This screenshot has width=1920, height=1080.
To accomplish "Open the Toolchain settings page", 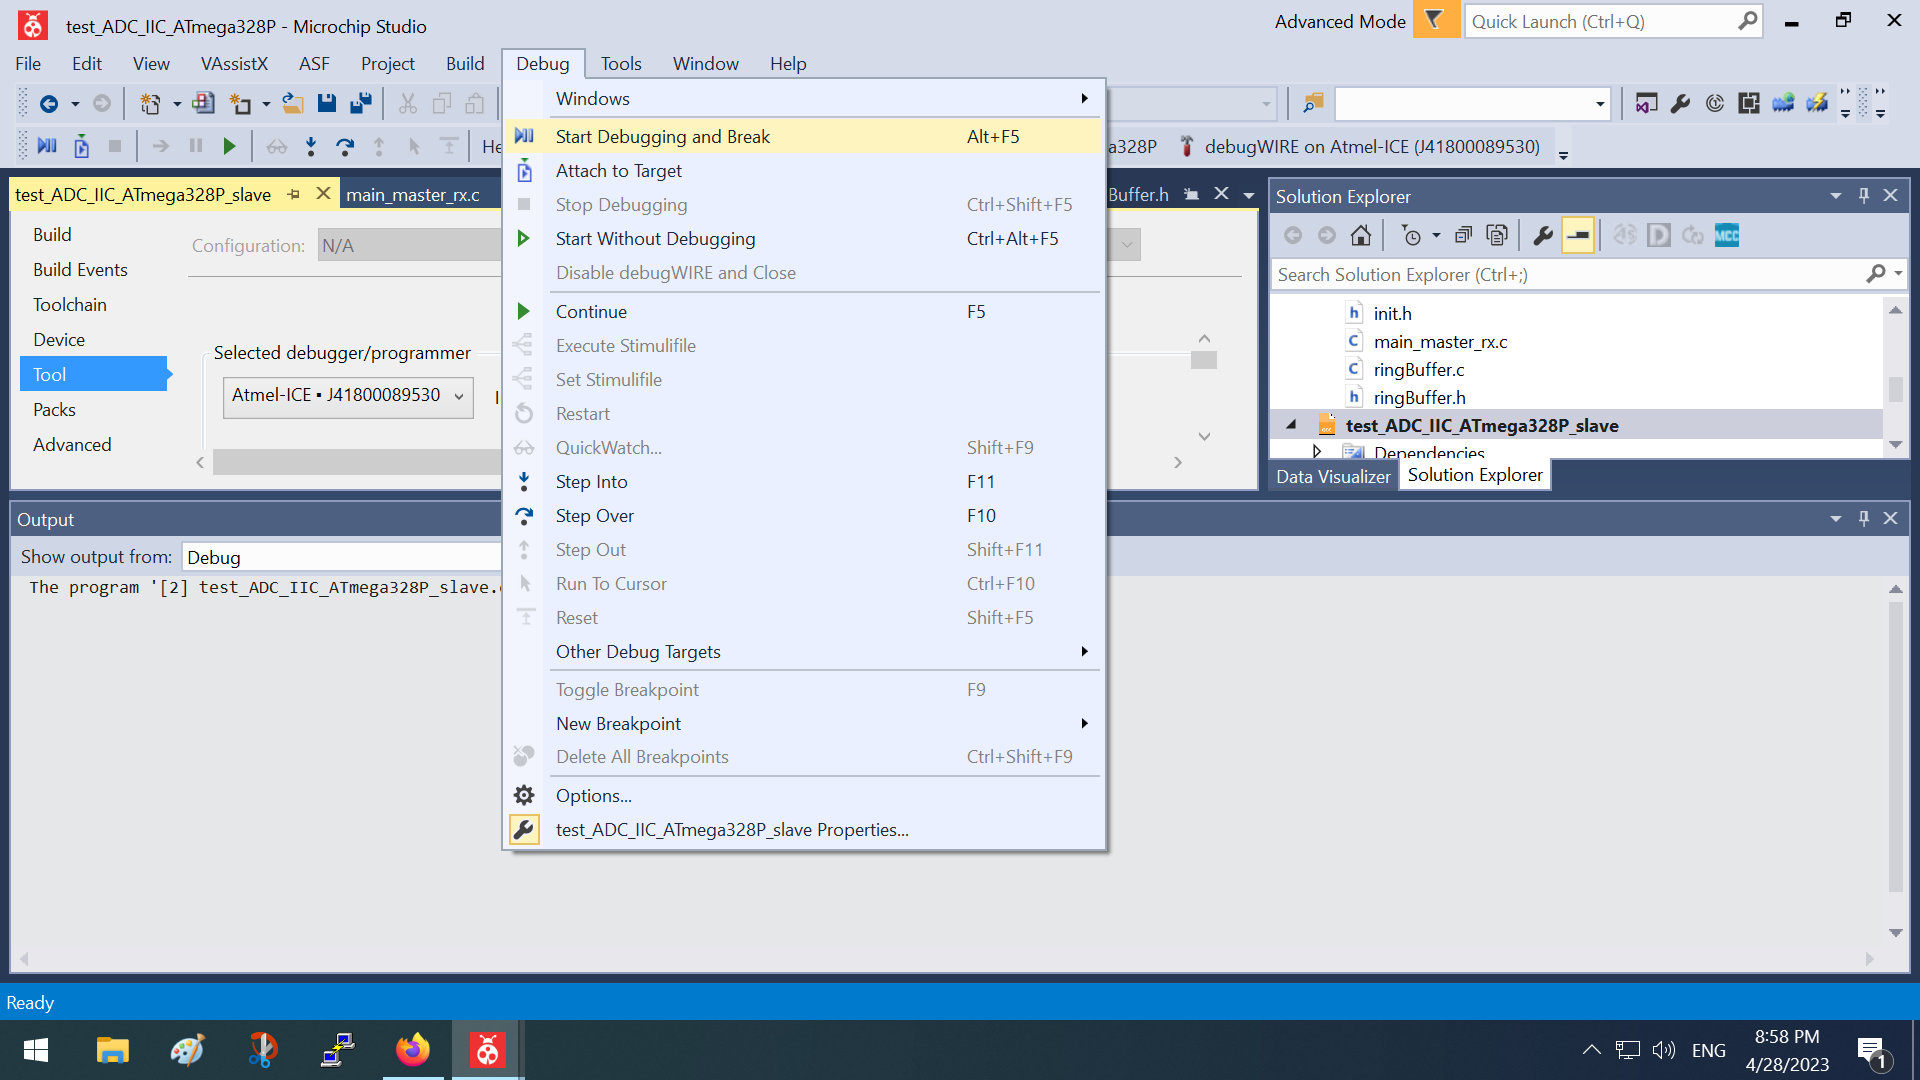I will click(x=69, y=305).
